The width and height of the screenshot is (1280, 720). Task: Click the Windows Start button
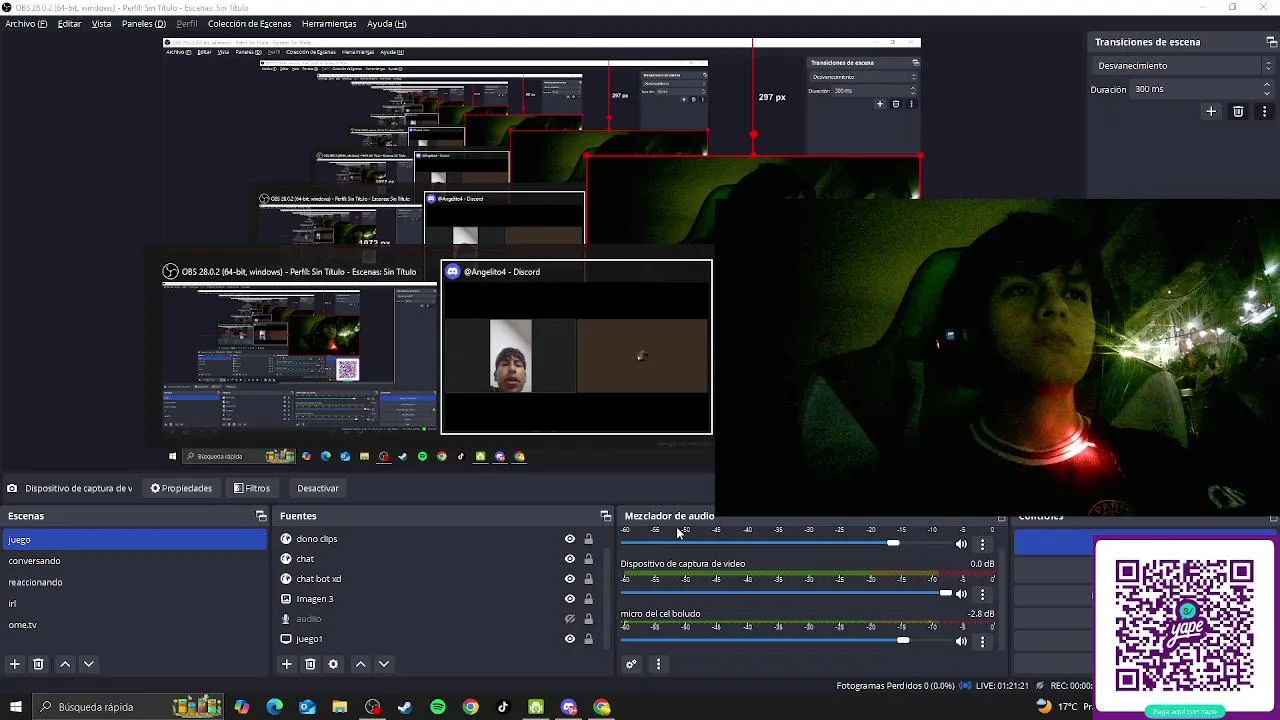pos(15,707)
